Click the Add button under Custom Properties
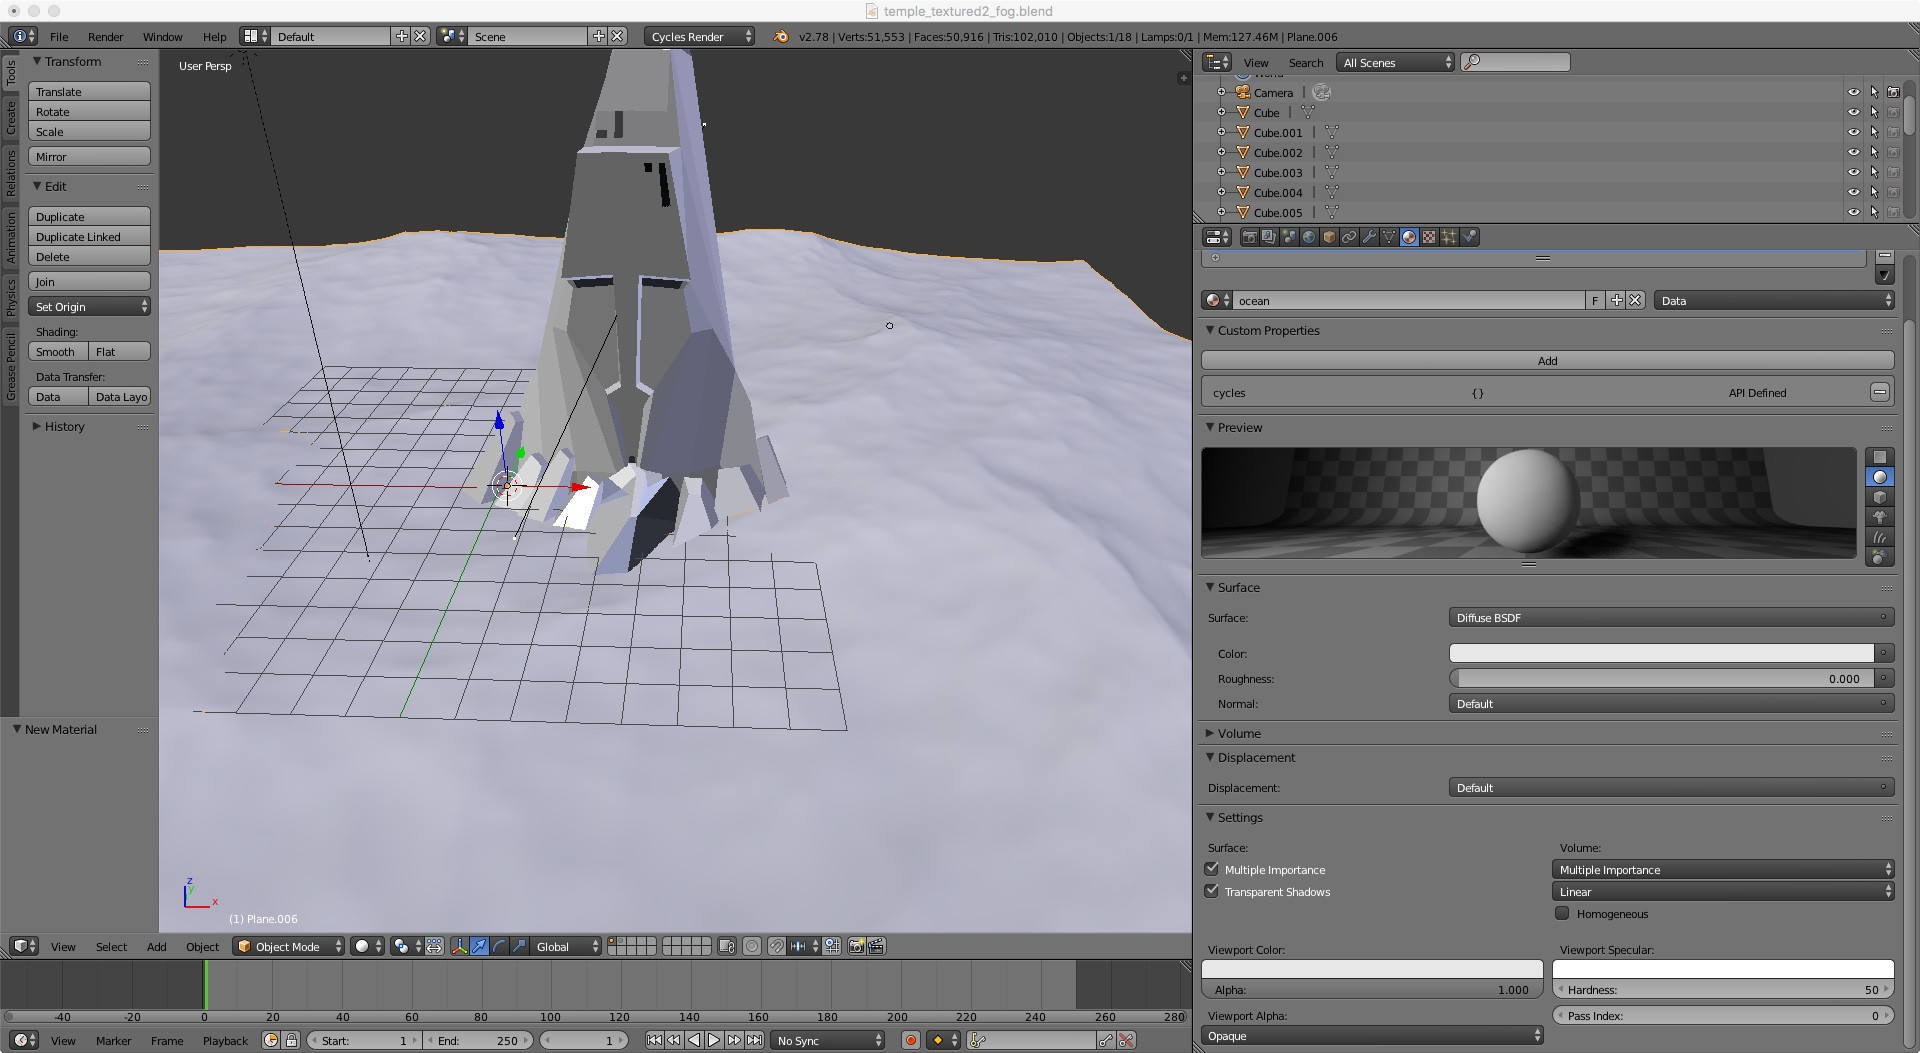 tap(1548, 360)
